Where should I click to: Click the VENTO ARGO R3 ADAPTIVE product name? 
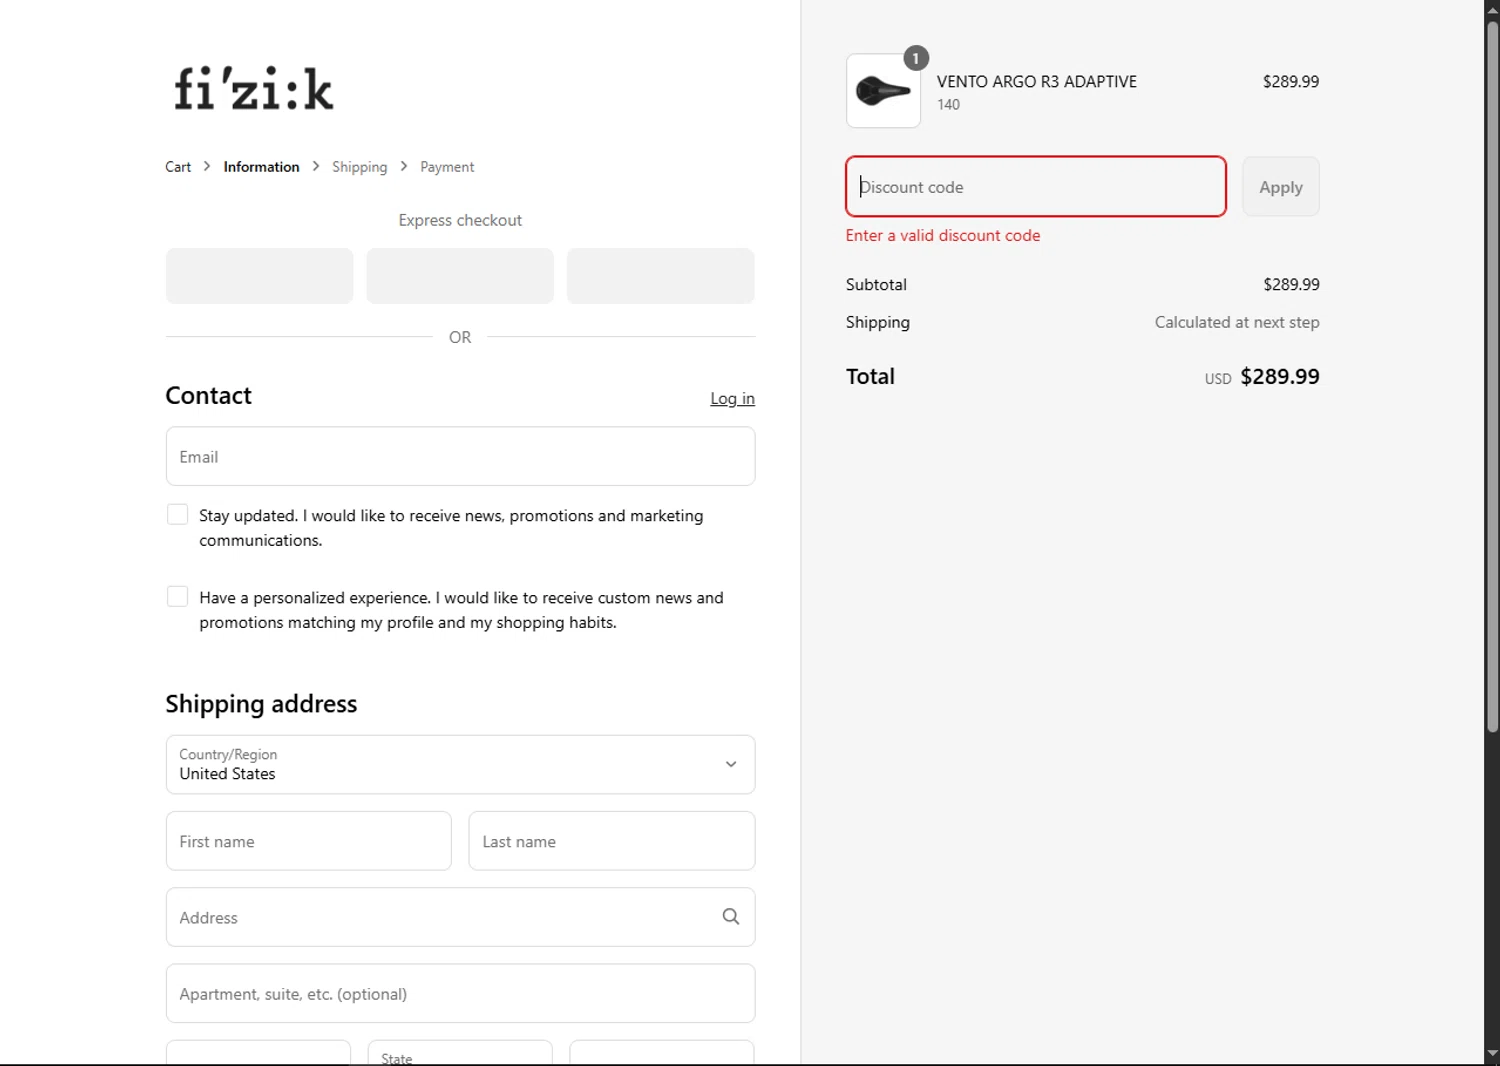pyautogui.click(x=1037, y=82)
